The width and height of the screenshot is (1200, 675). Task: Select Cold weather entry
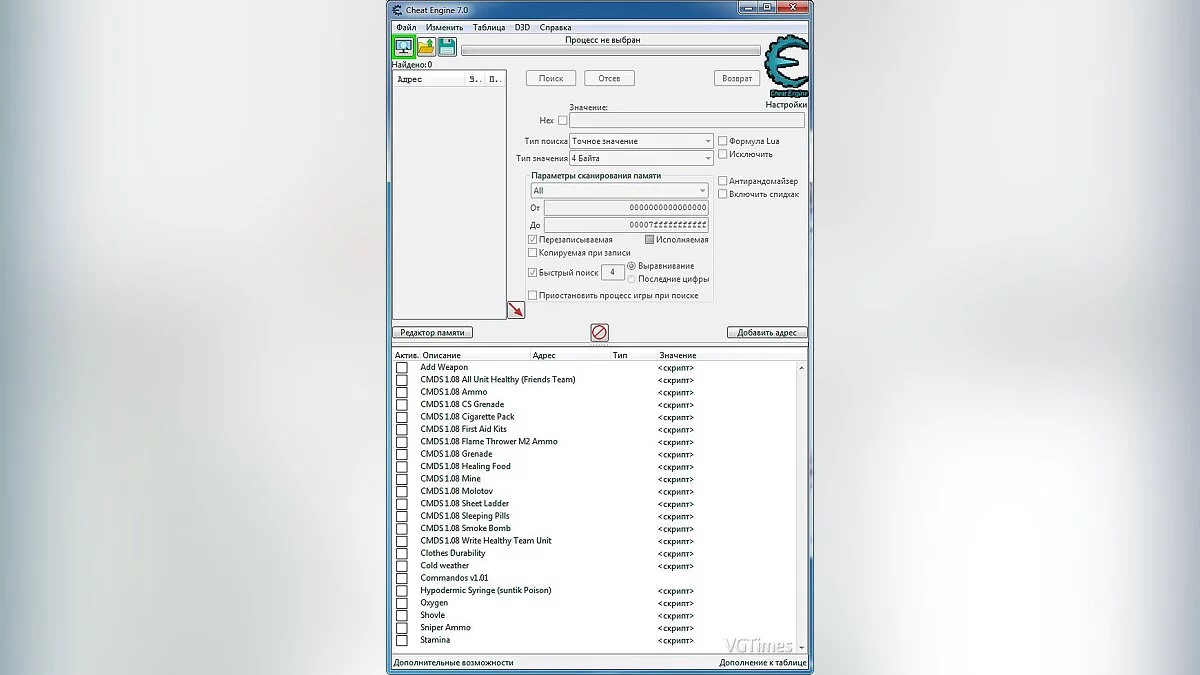(x=444, y=566)
